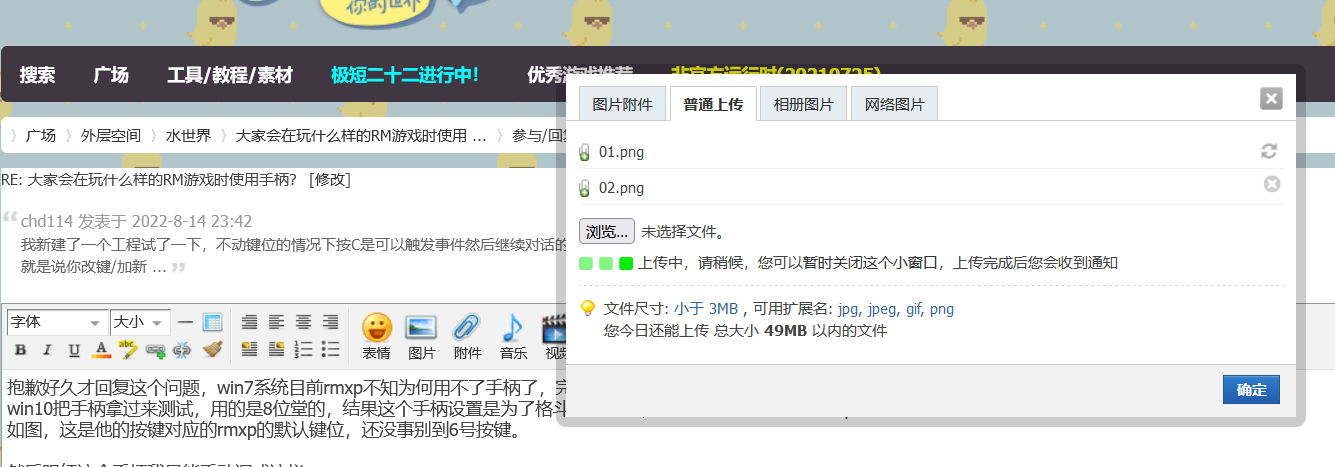Switch to the 相册图片 tab
Screen dimensions: 1335x467
pos(804,104)
